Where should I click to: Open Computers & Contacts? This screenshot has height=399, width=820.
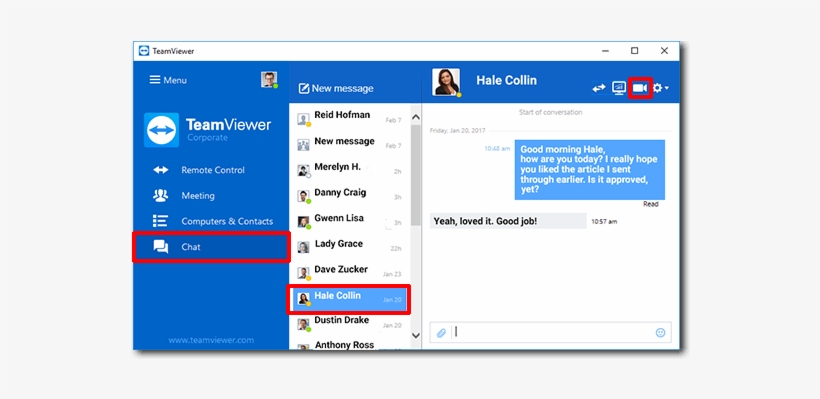pyautogui.click(x=211, y=221)
